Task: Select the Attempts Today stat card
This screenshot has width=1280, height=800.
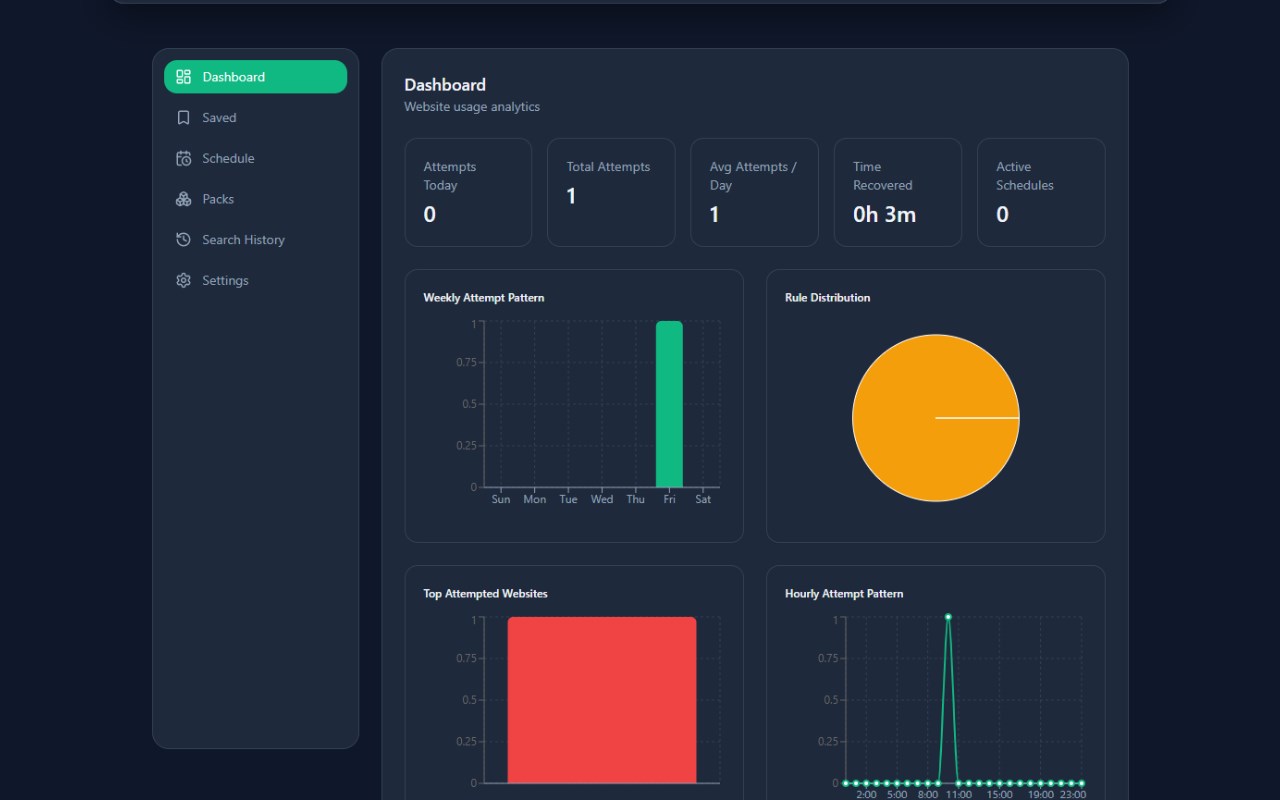Action: 468,192
